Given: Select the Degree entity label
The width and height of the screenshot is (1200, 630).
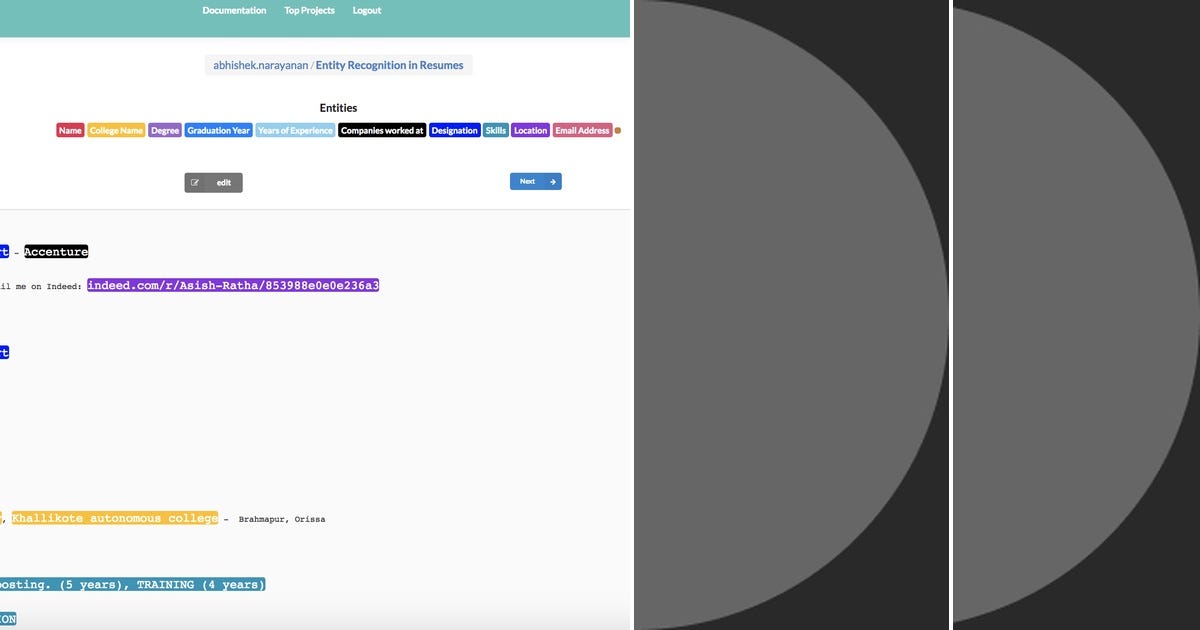Looking at the screenshot, I should 164,130.
